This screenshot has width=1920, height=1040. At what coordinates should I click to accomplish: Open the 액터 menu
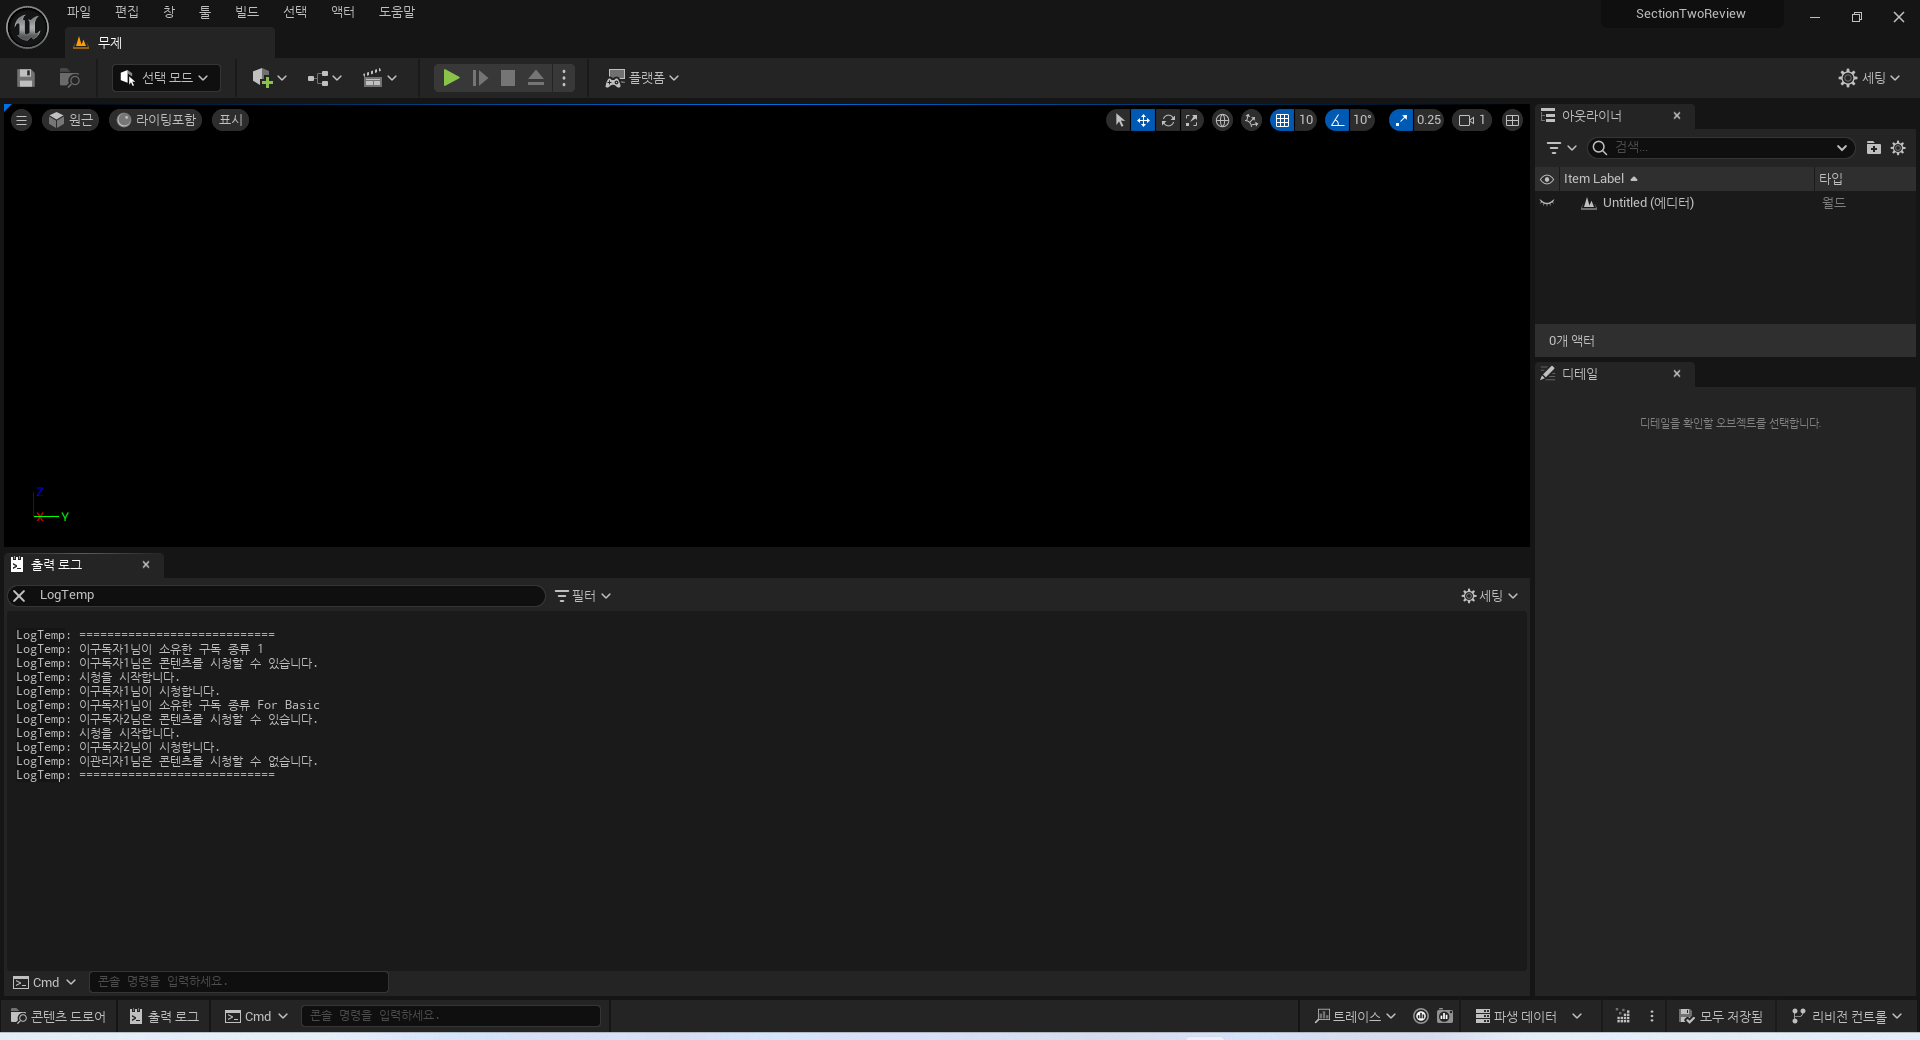point(342,12)
